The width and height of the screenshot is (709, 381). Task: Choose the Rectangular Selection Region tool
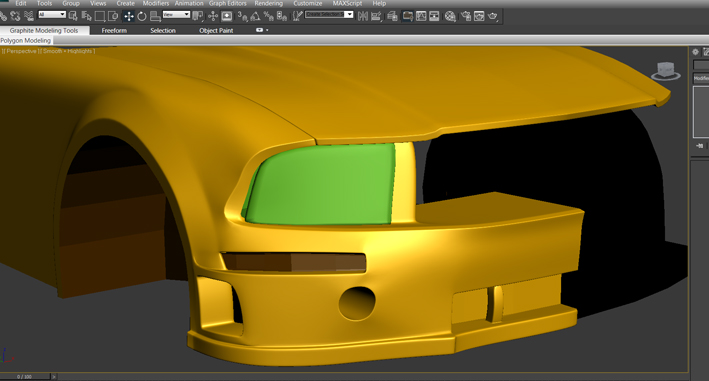click(x=100, y=16)
